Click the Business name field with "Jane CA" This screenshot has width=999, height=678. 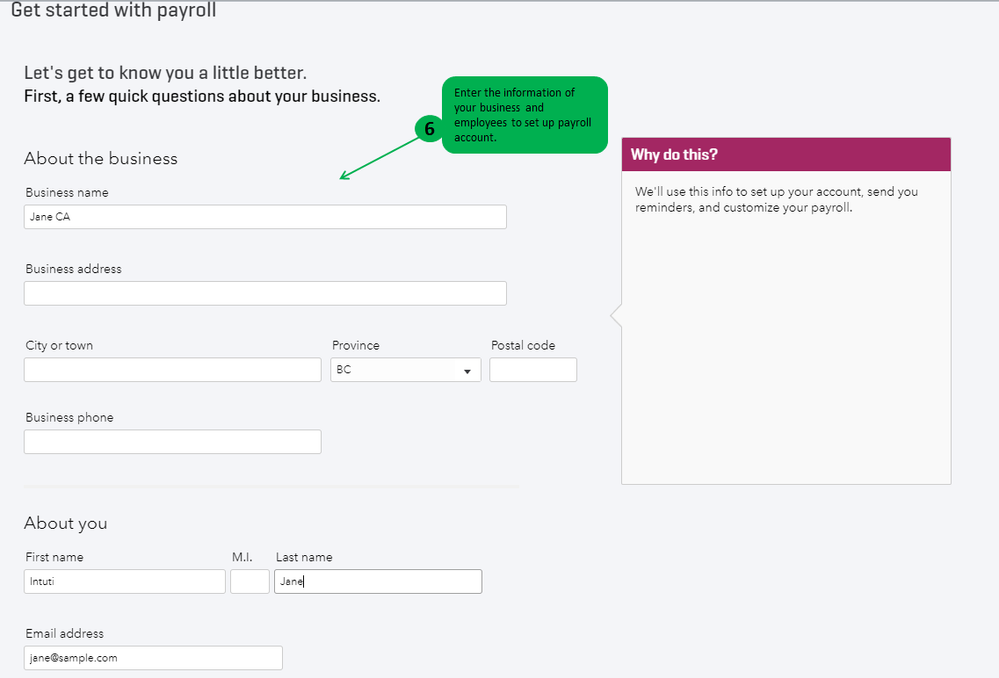pyautogui.click(x=265, y=217)
